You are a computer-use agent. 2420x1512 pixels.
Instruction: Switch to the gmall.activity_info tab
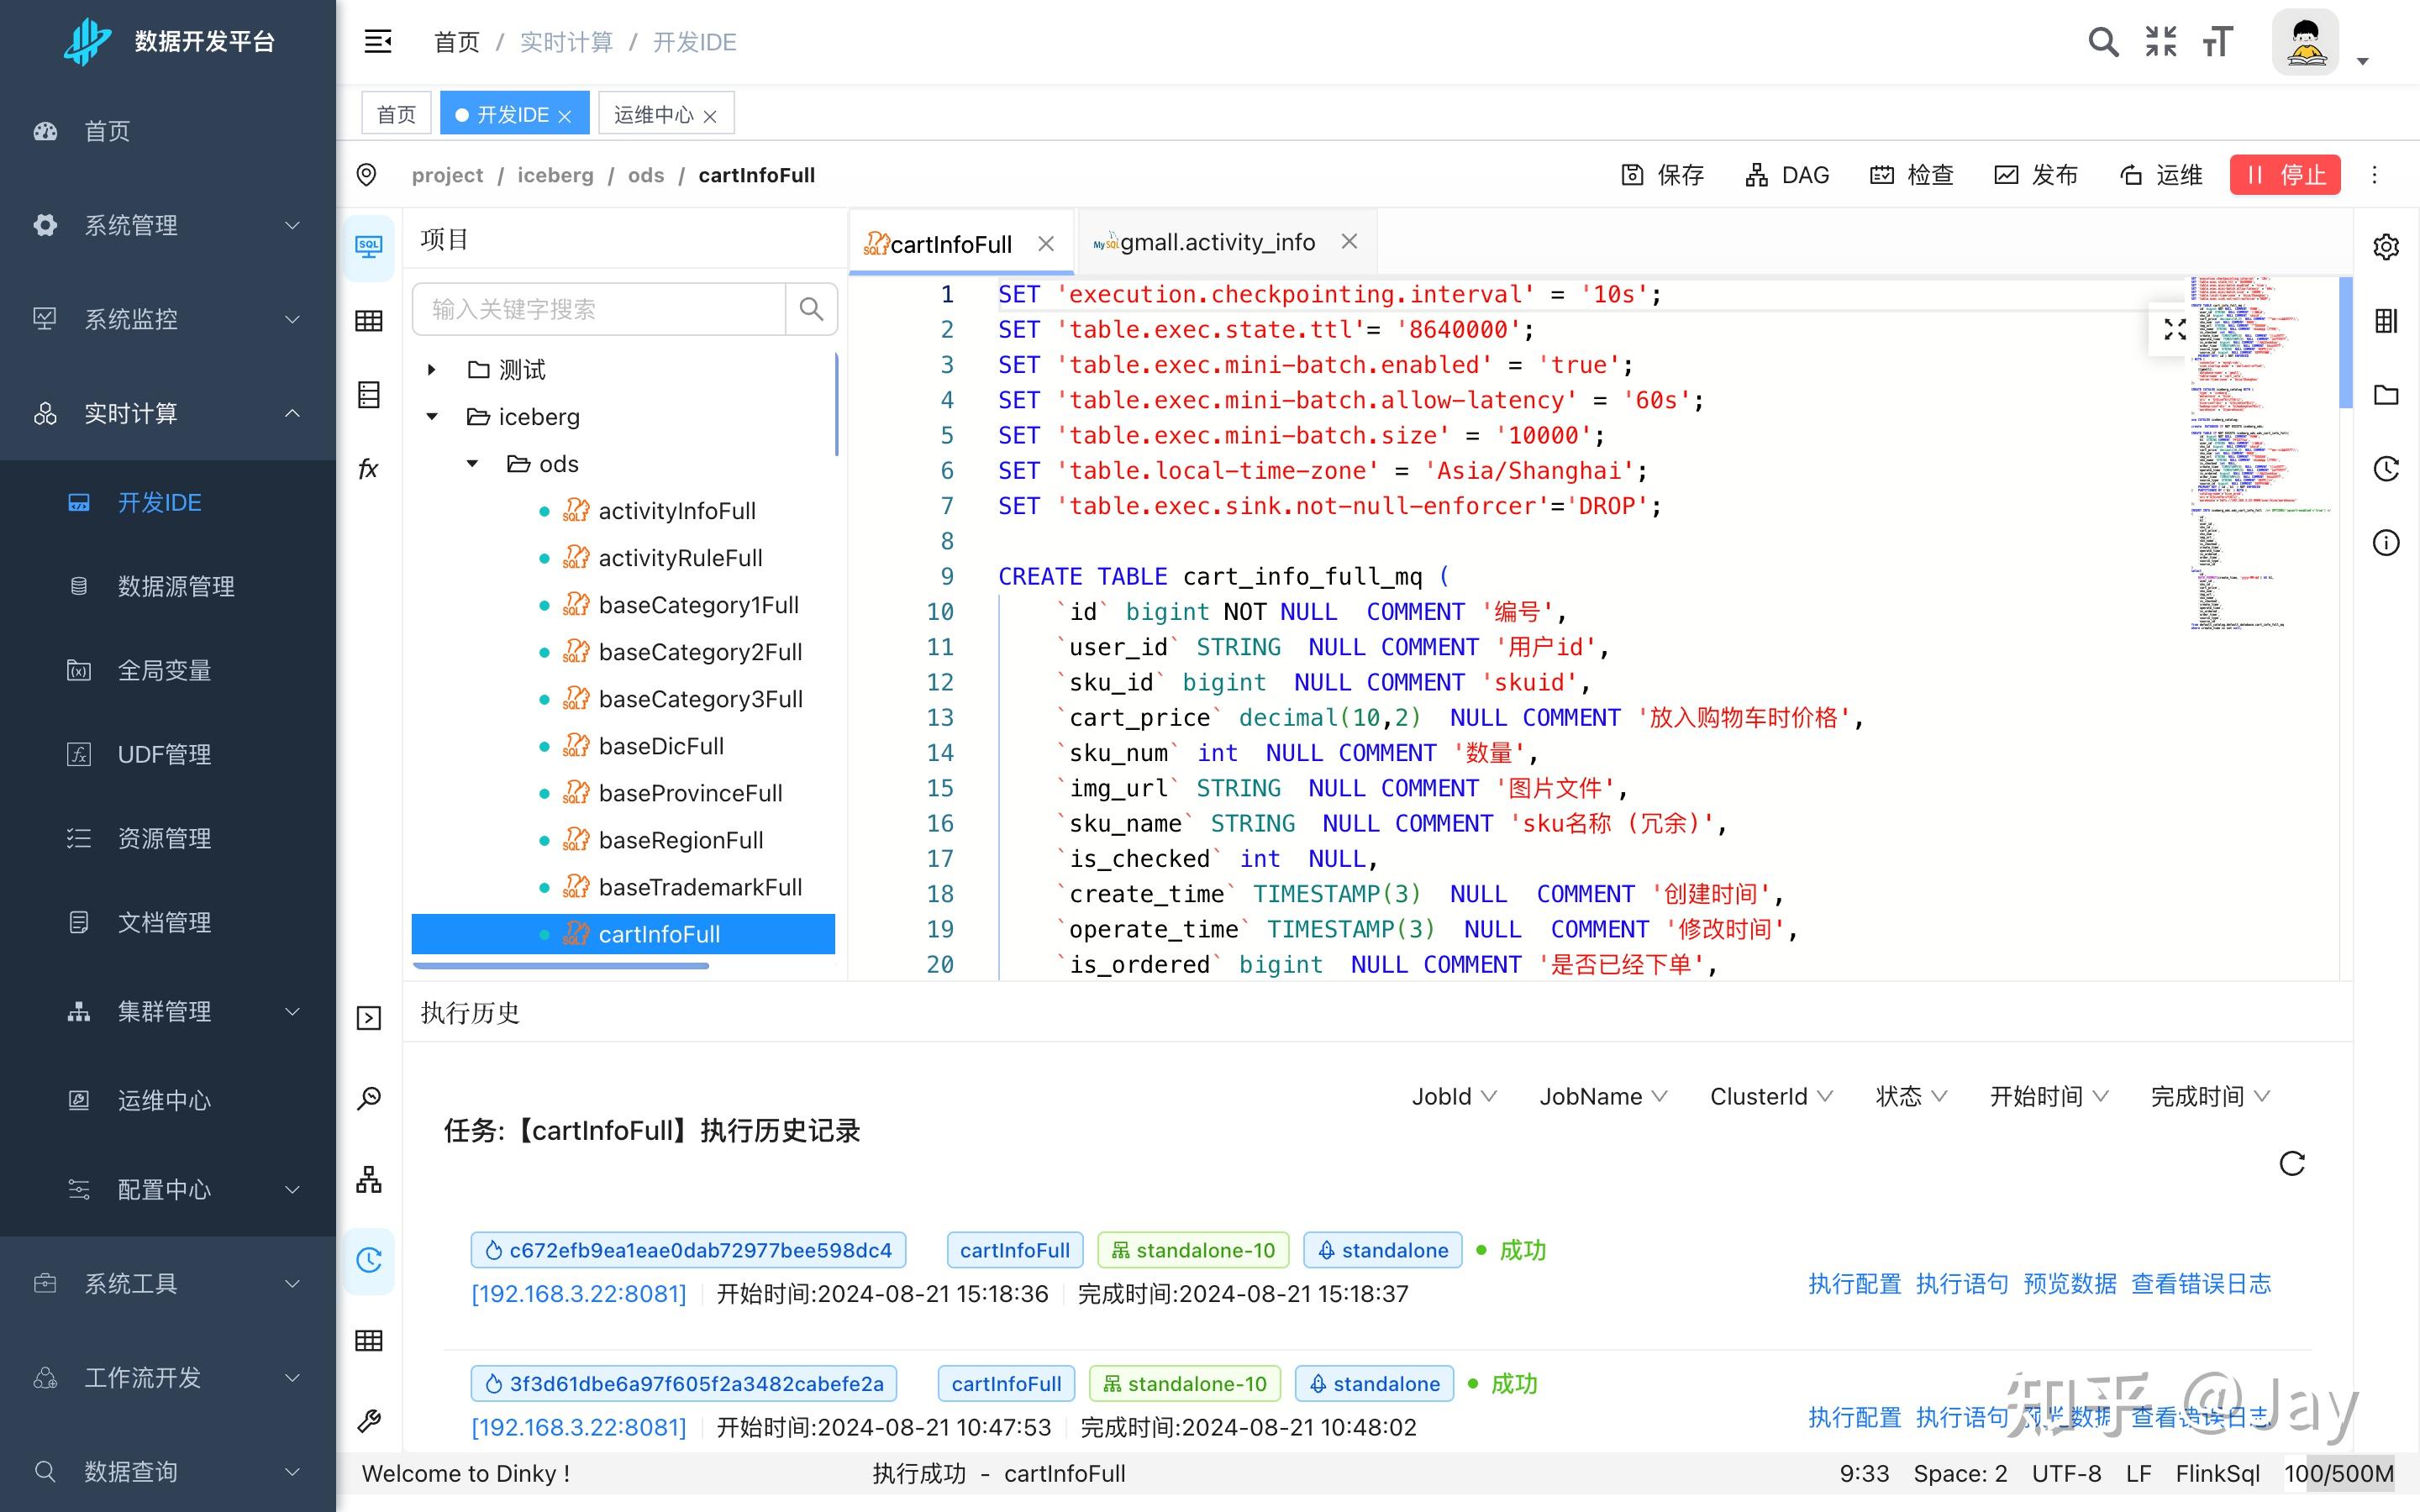tap(1216, 241)
